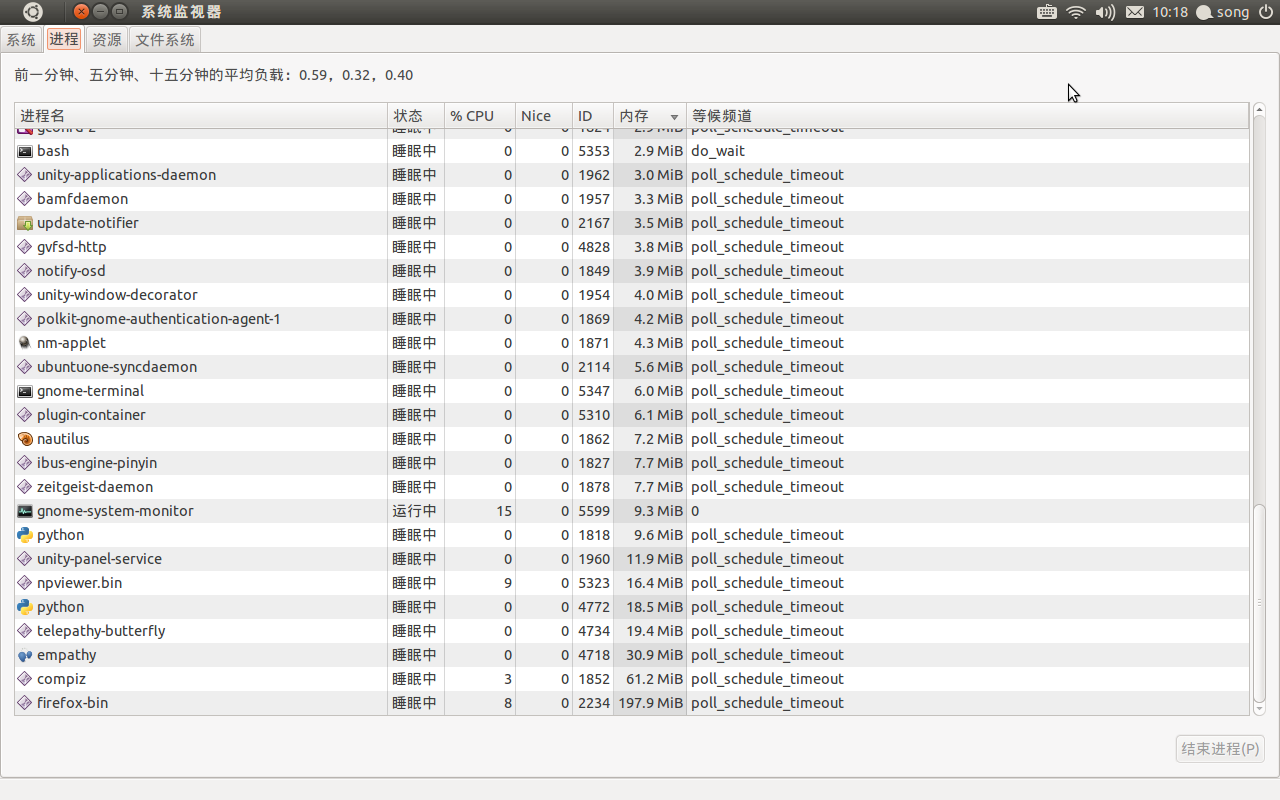The width and height of the screenshot is (1280, 800).
Task: Switch to the 系统 tab
Action: (x=21, y=40)
